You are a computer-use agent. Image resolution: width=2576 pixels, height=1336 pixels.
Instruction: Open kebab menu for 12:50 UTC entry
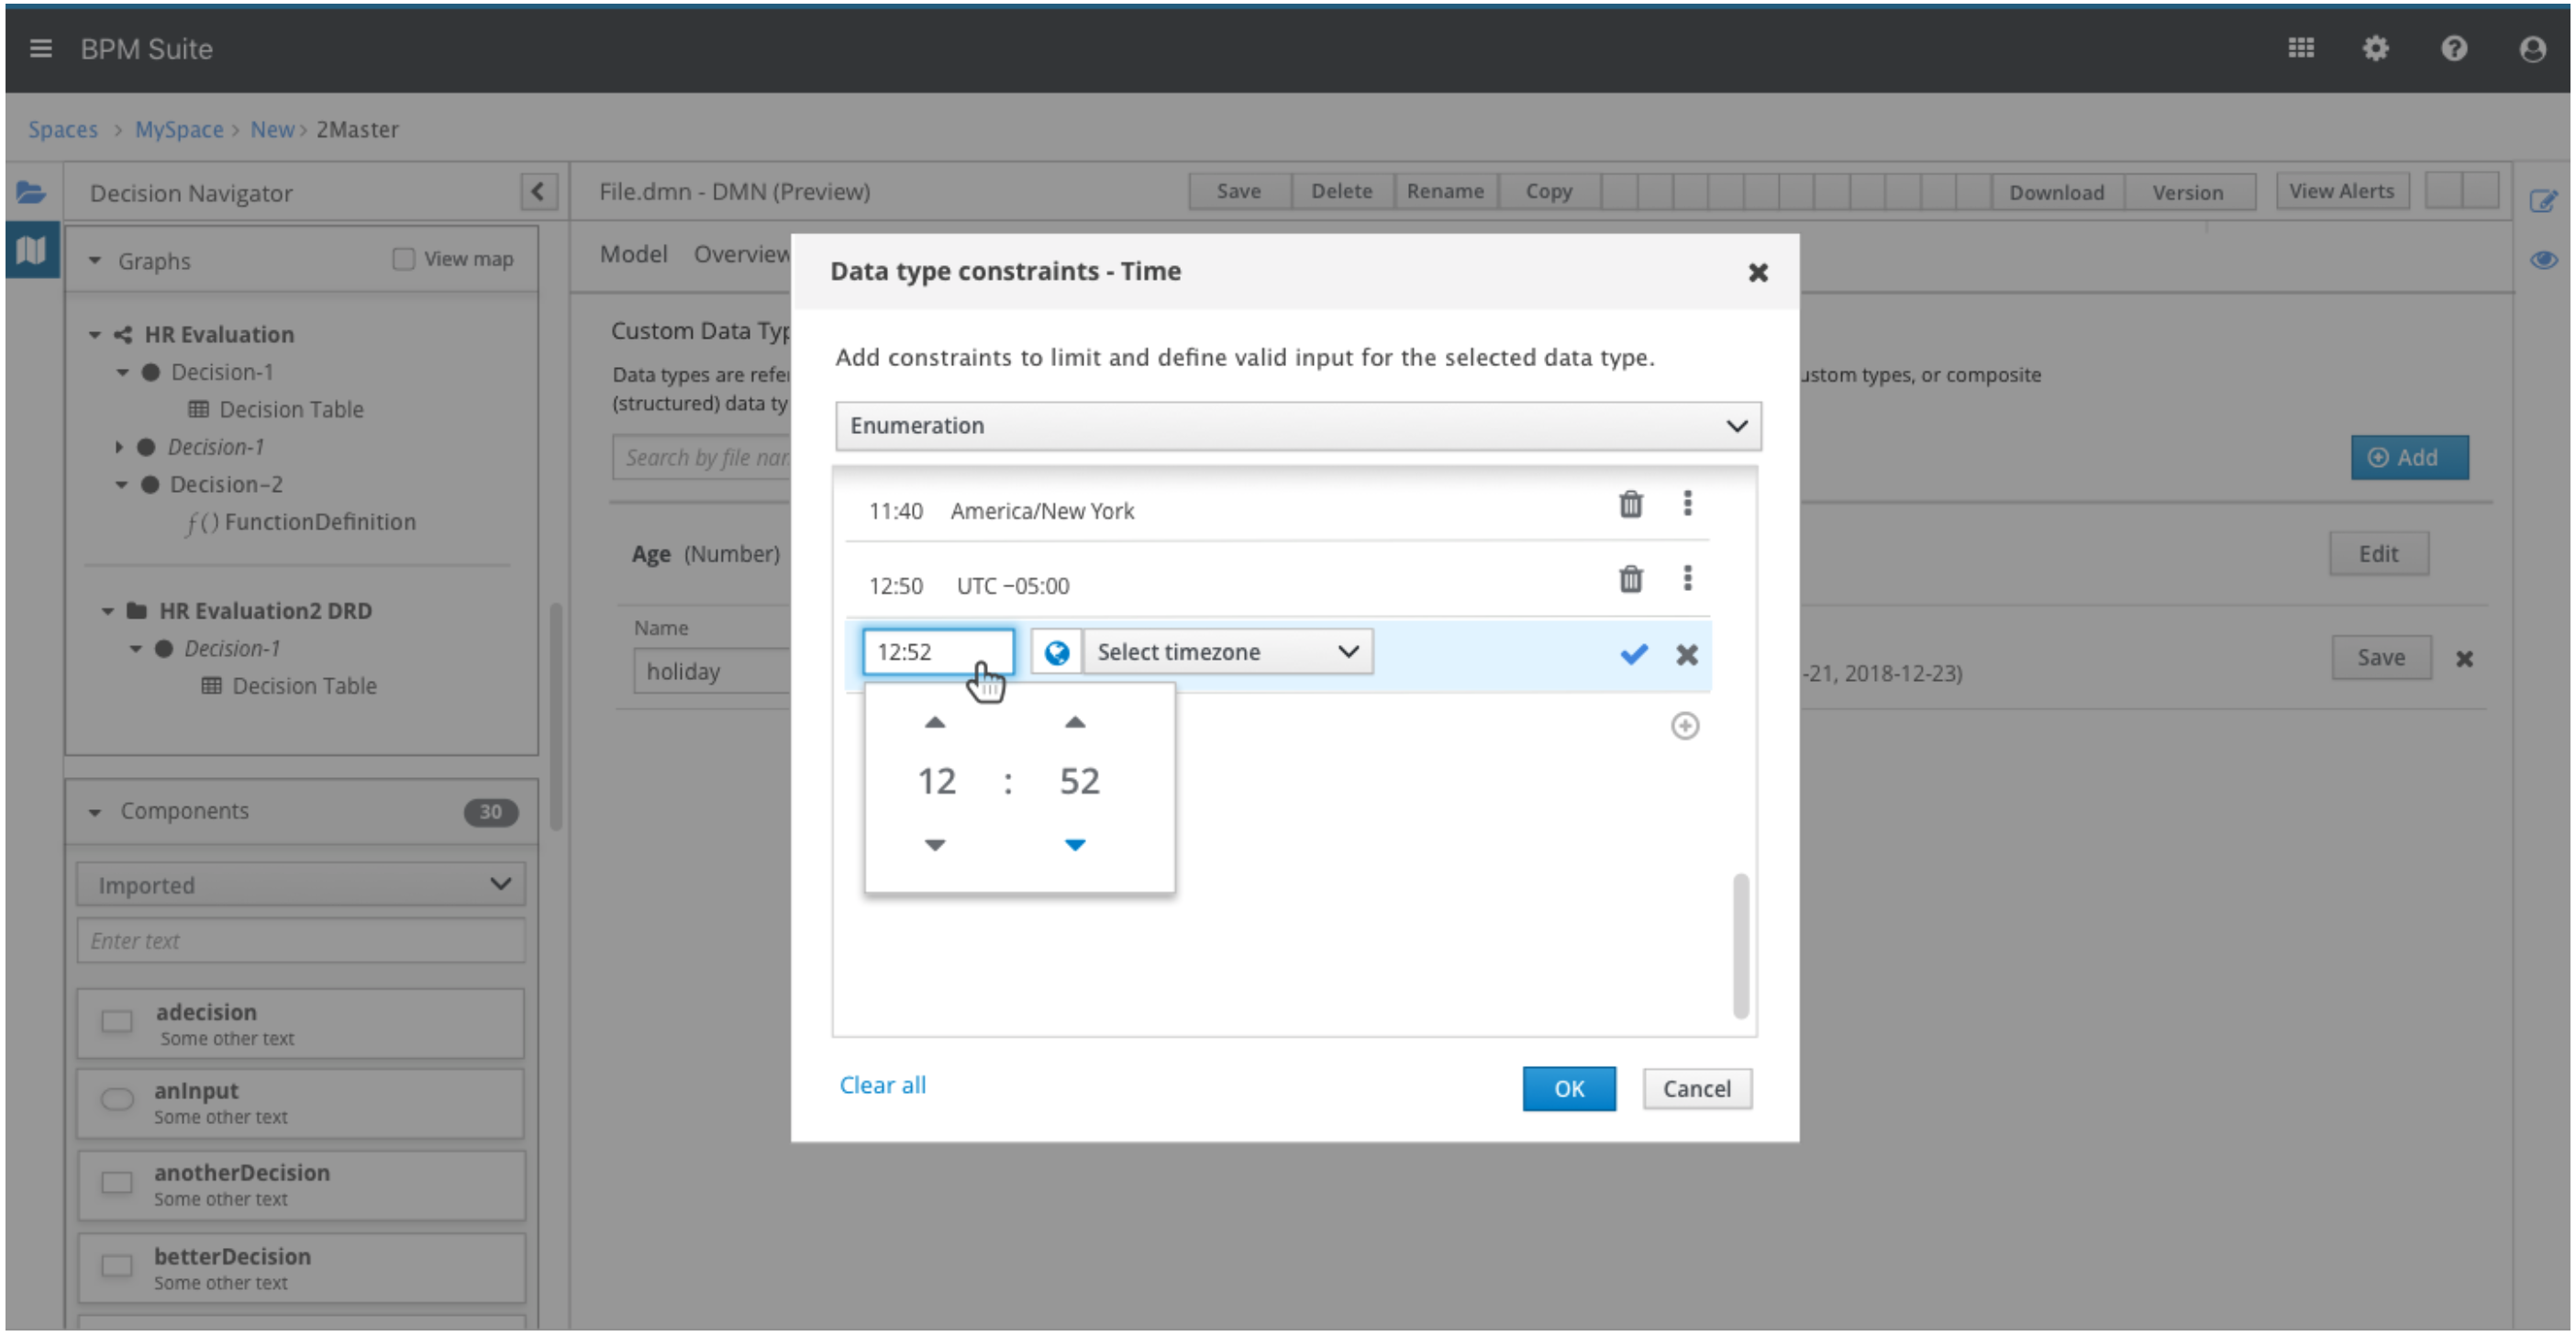click(1687, 578)
